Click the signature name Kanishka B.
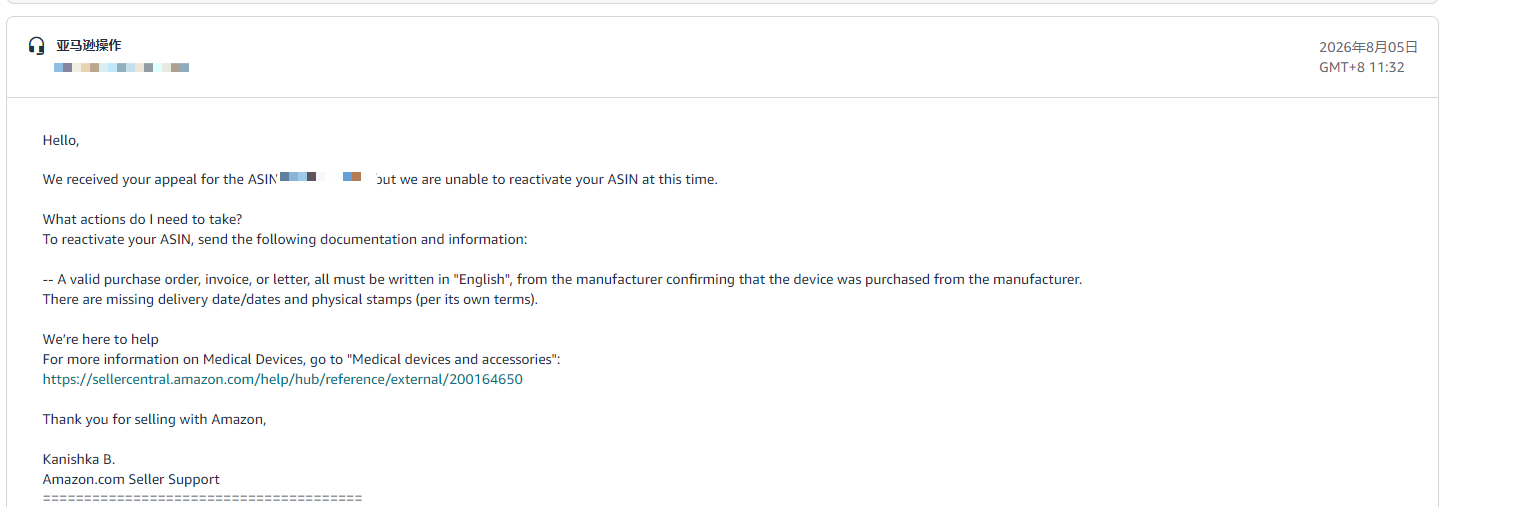Image resolution: width=1525 pixels, height=507 pixels. 79,460
